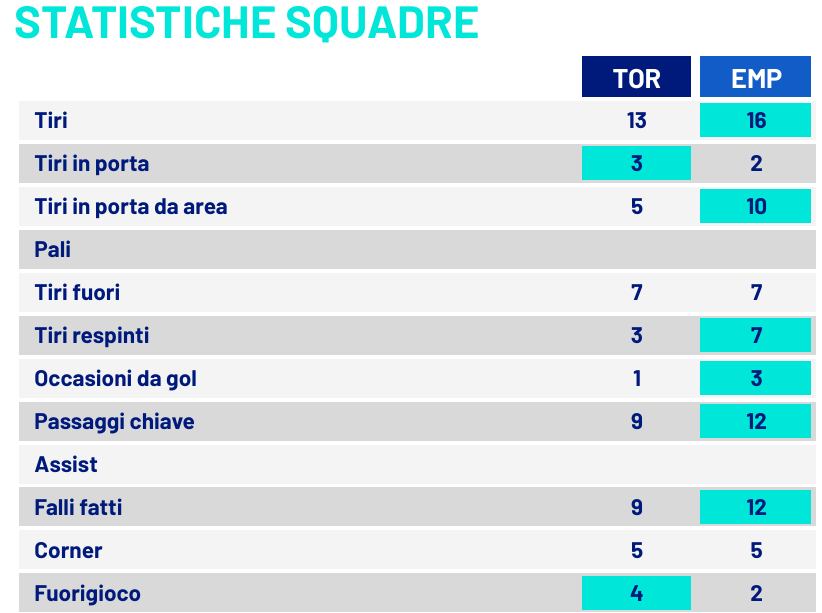Select the Tiri fuori row label
822x613 pixels.
pos(77,293)
